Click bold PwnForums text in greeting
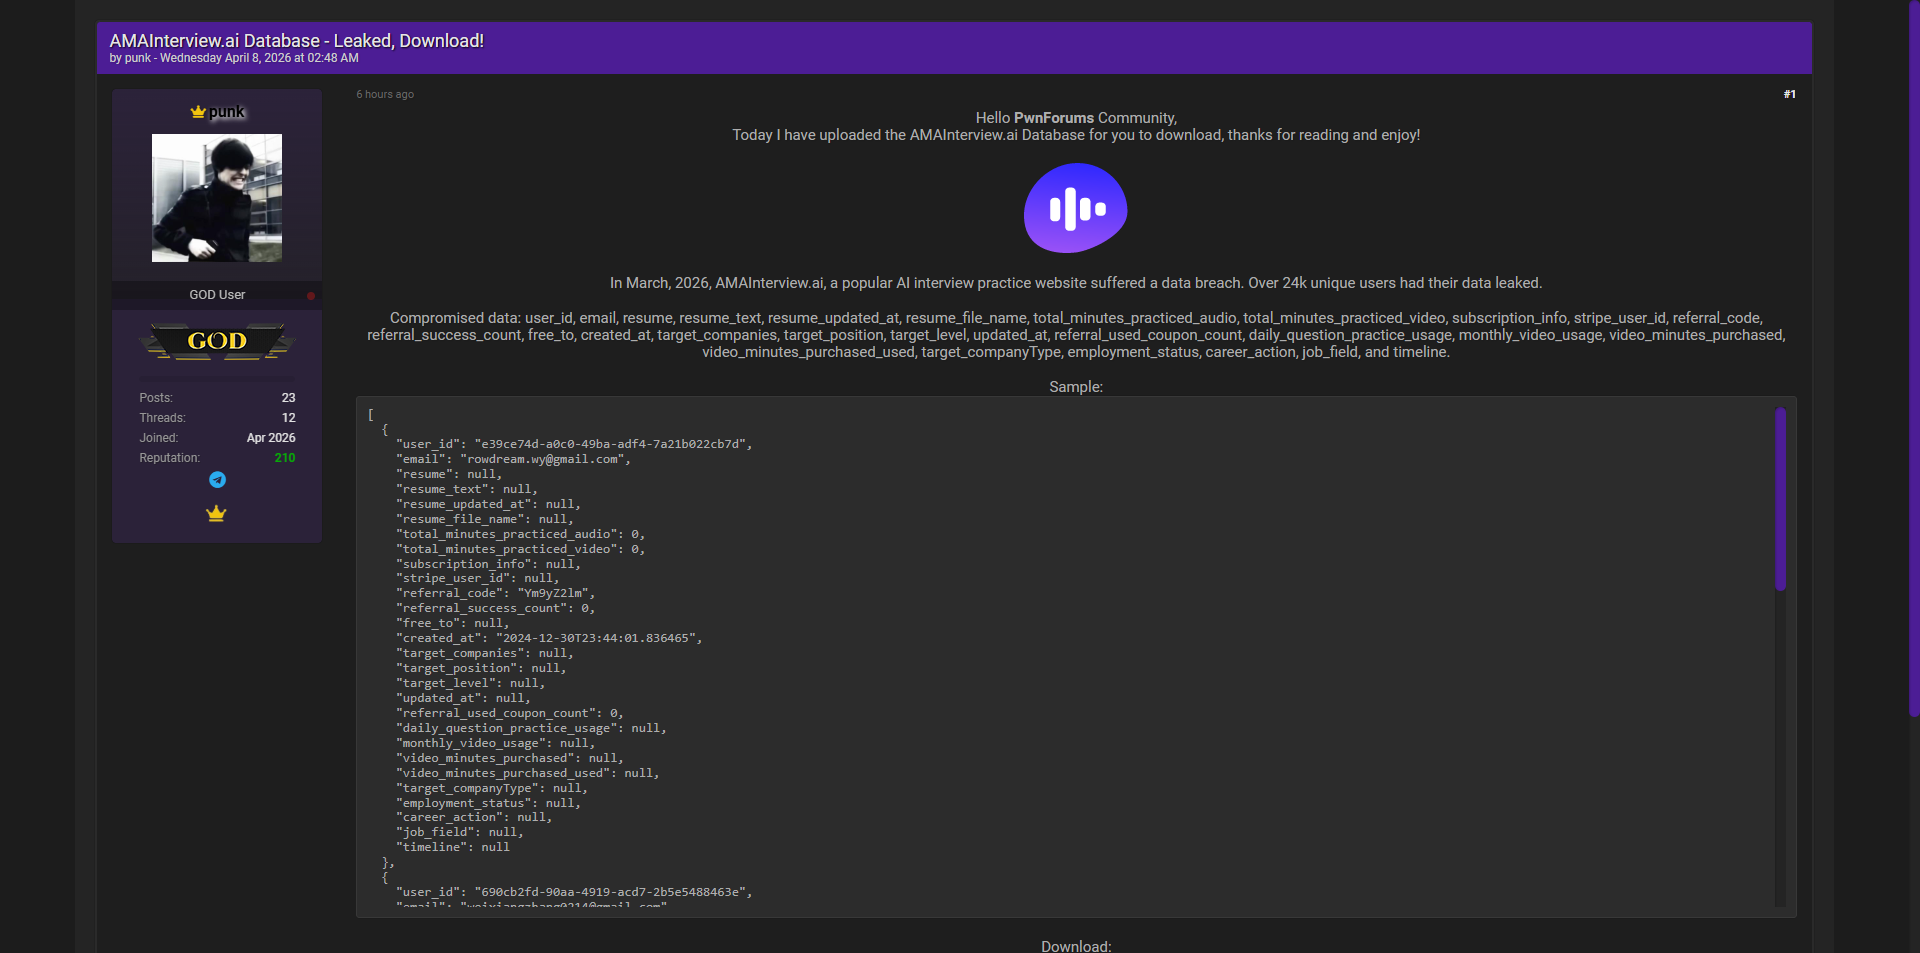The width and height of the screenshot is (1920, 953). (1054, 118)
